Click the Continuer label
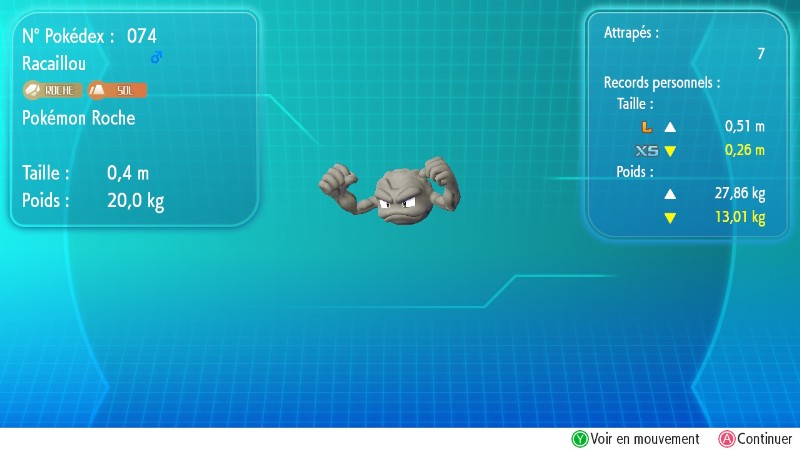The width and height of the screenshot is (800, 450). click(764, 439)
